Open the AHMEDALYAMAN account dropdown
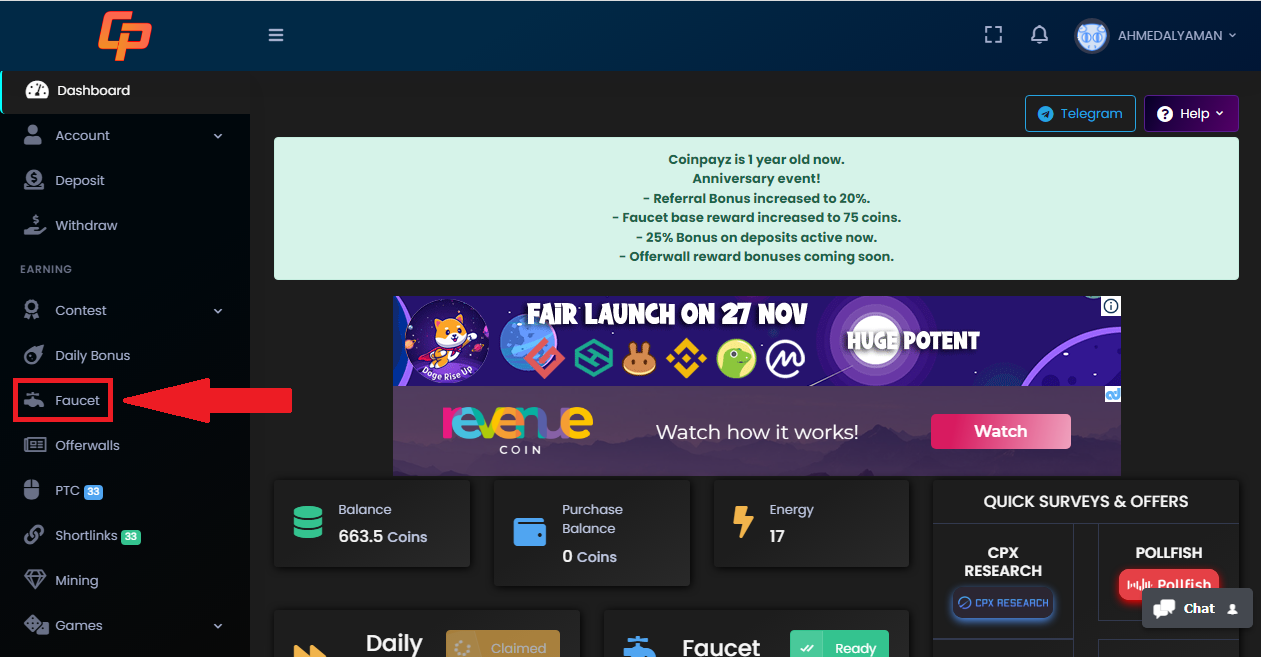The width and height of the screenshot is (1261, 657). (x=1176, y=35)
